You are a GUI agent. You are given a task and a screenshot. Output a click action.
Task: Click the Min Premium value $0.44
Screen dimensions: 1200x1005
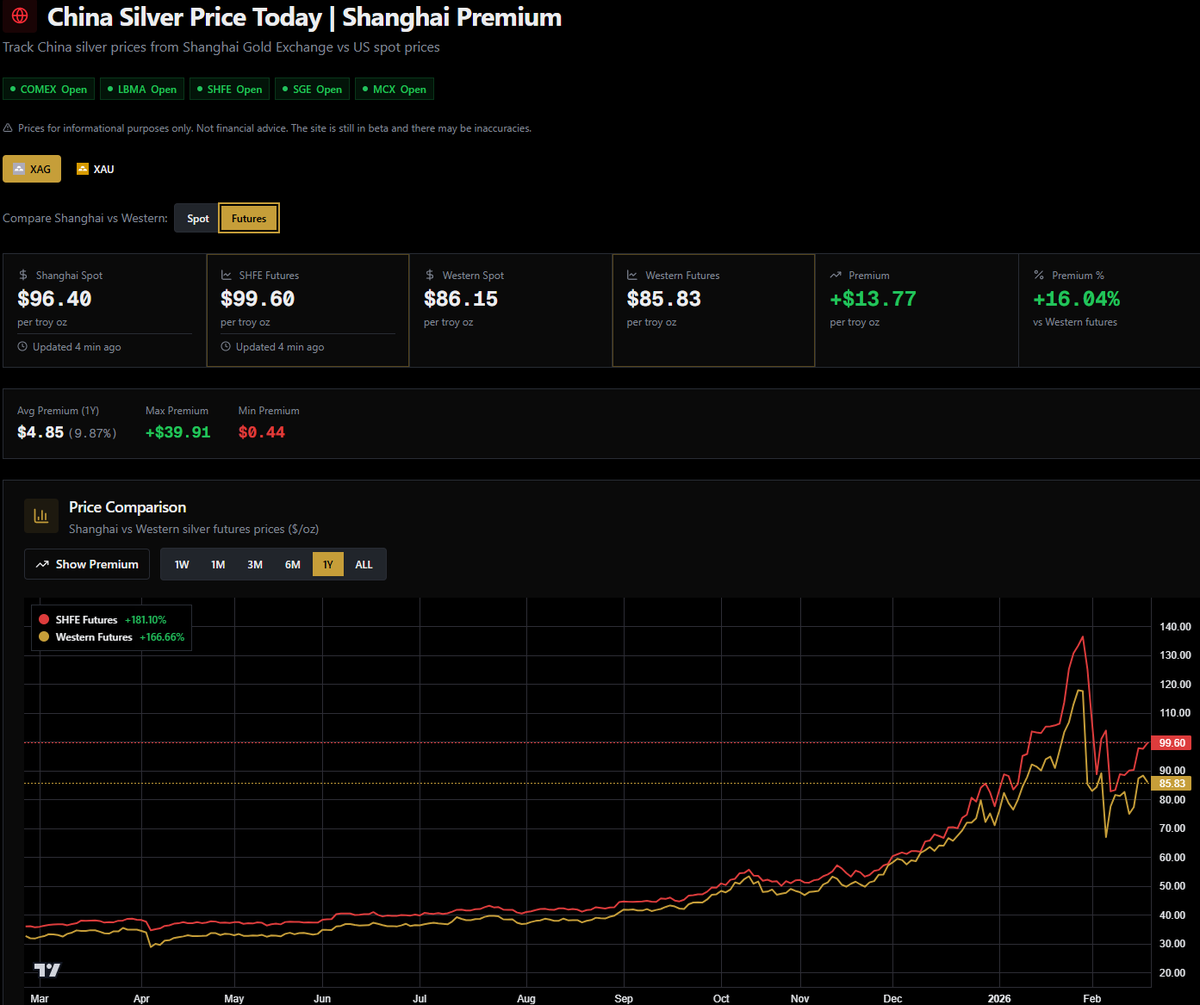(x=261, y=432)
